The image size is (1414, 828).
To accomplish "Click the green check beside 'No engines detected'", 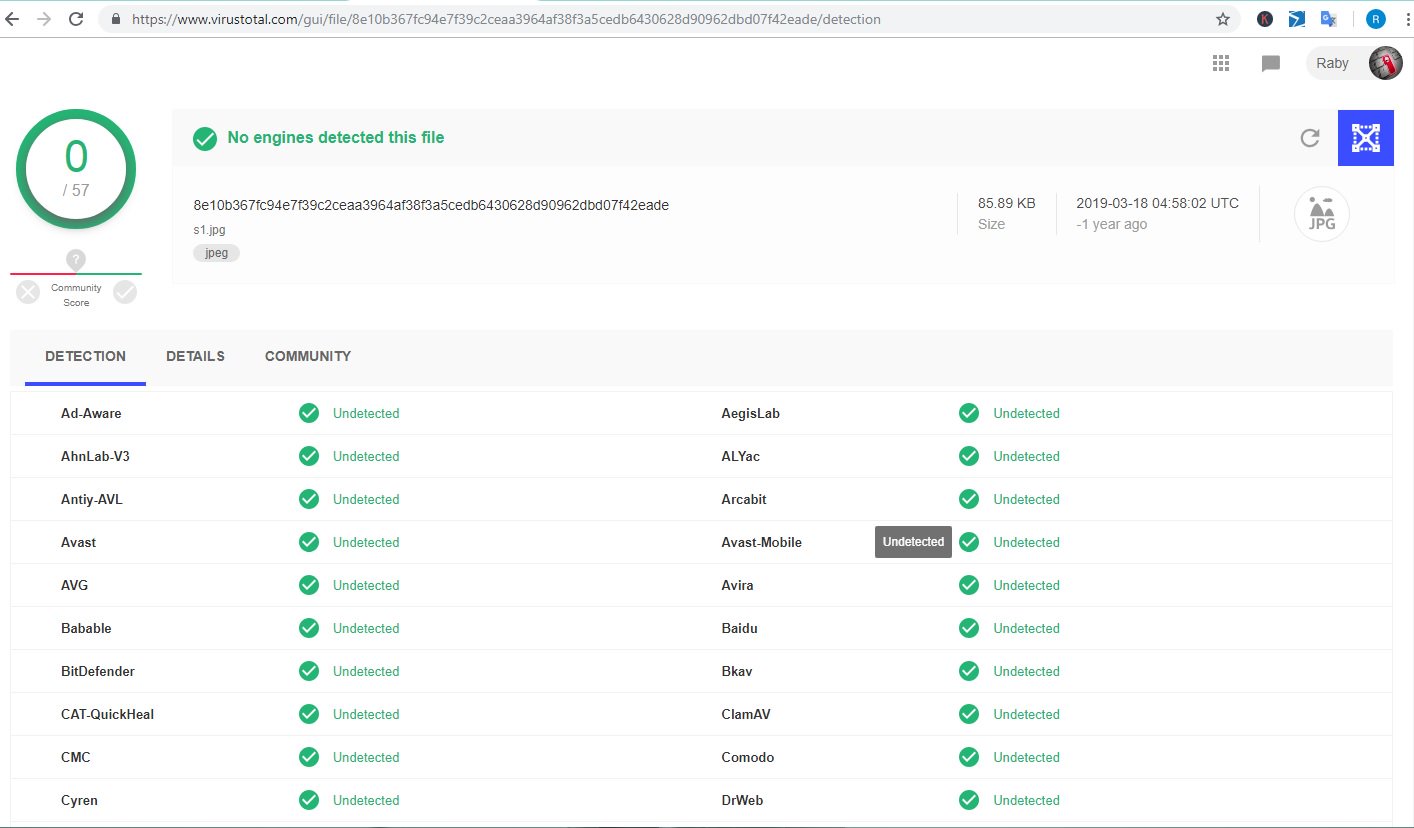I will tap(205, 138).
